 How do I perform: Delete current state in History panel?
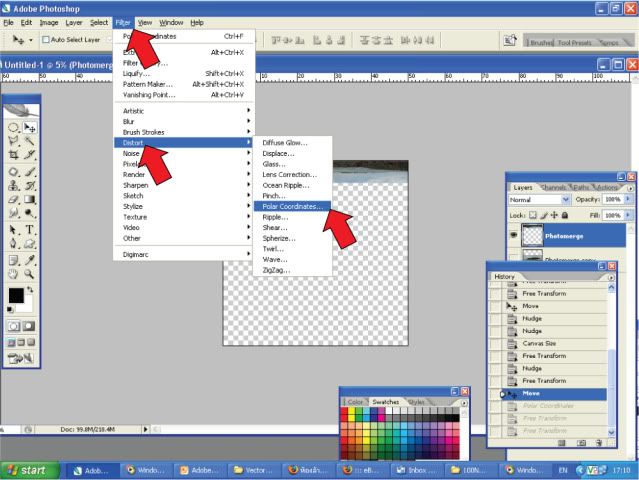(598, 443)
